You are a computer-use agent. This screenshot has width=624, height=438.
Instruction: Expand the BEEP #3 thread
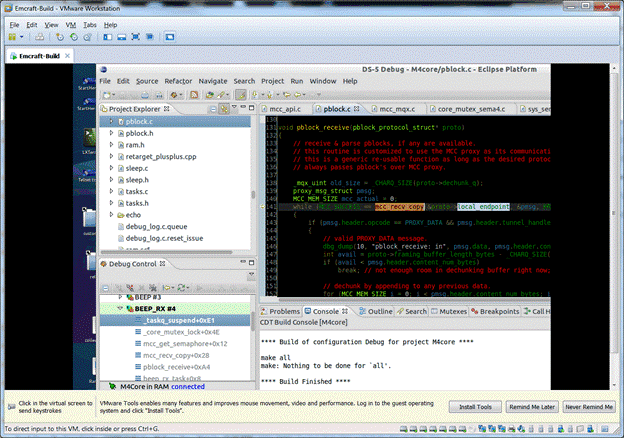click(123, 297)
